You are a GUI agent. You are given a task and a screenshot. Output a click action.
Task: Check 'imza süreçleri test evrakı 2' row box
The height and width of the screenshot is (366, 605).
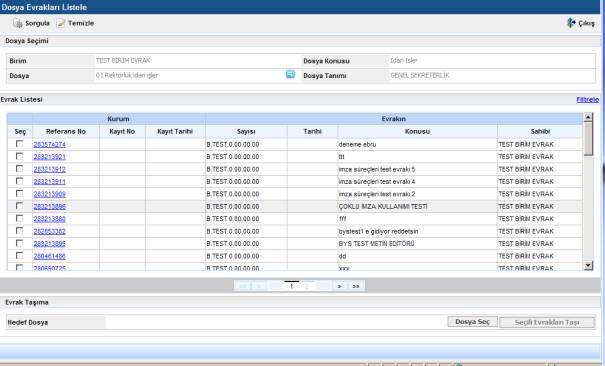[19, 193]
